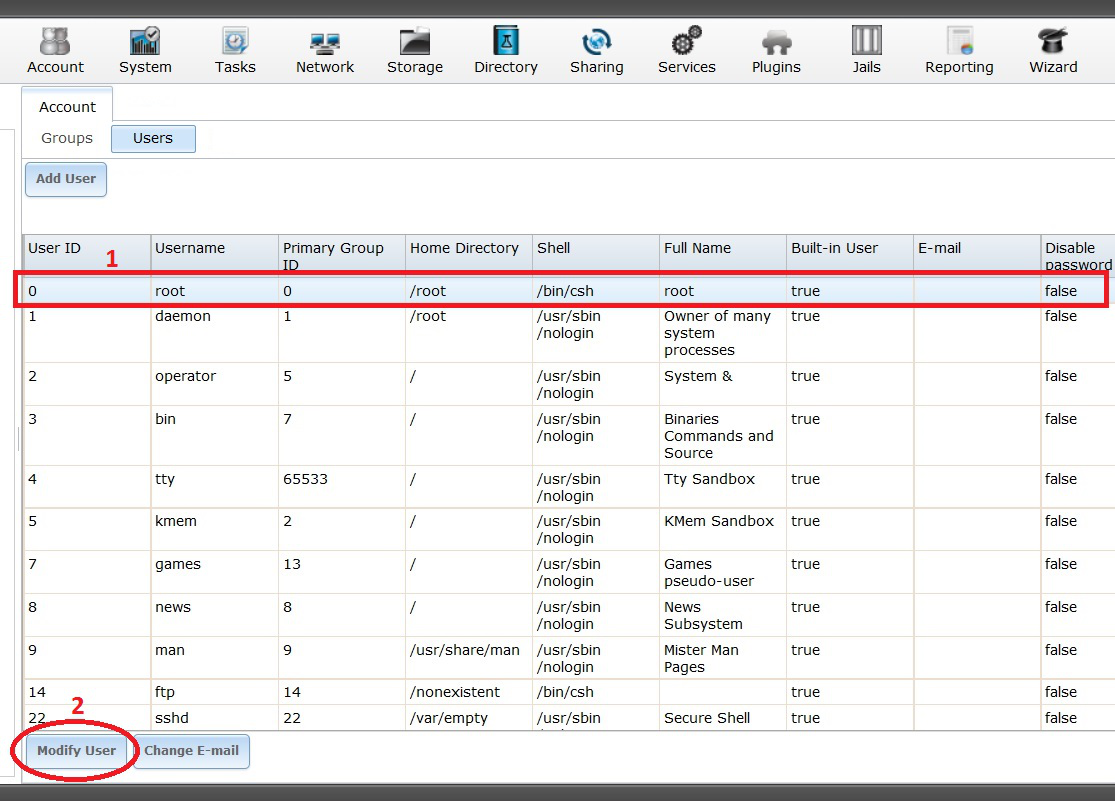Open the Network configuration icon
The width and height of the screenshot is (1115, 801).
click(x=325, y=50)
